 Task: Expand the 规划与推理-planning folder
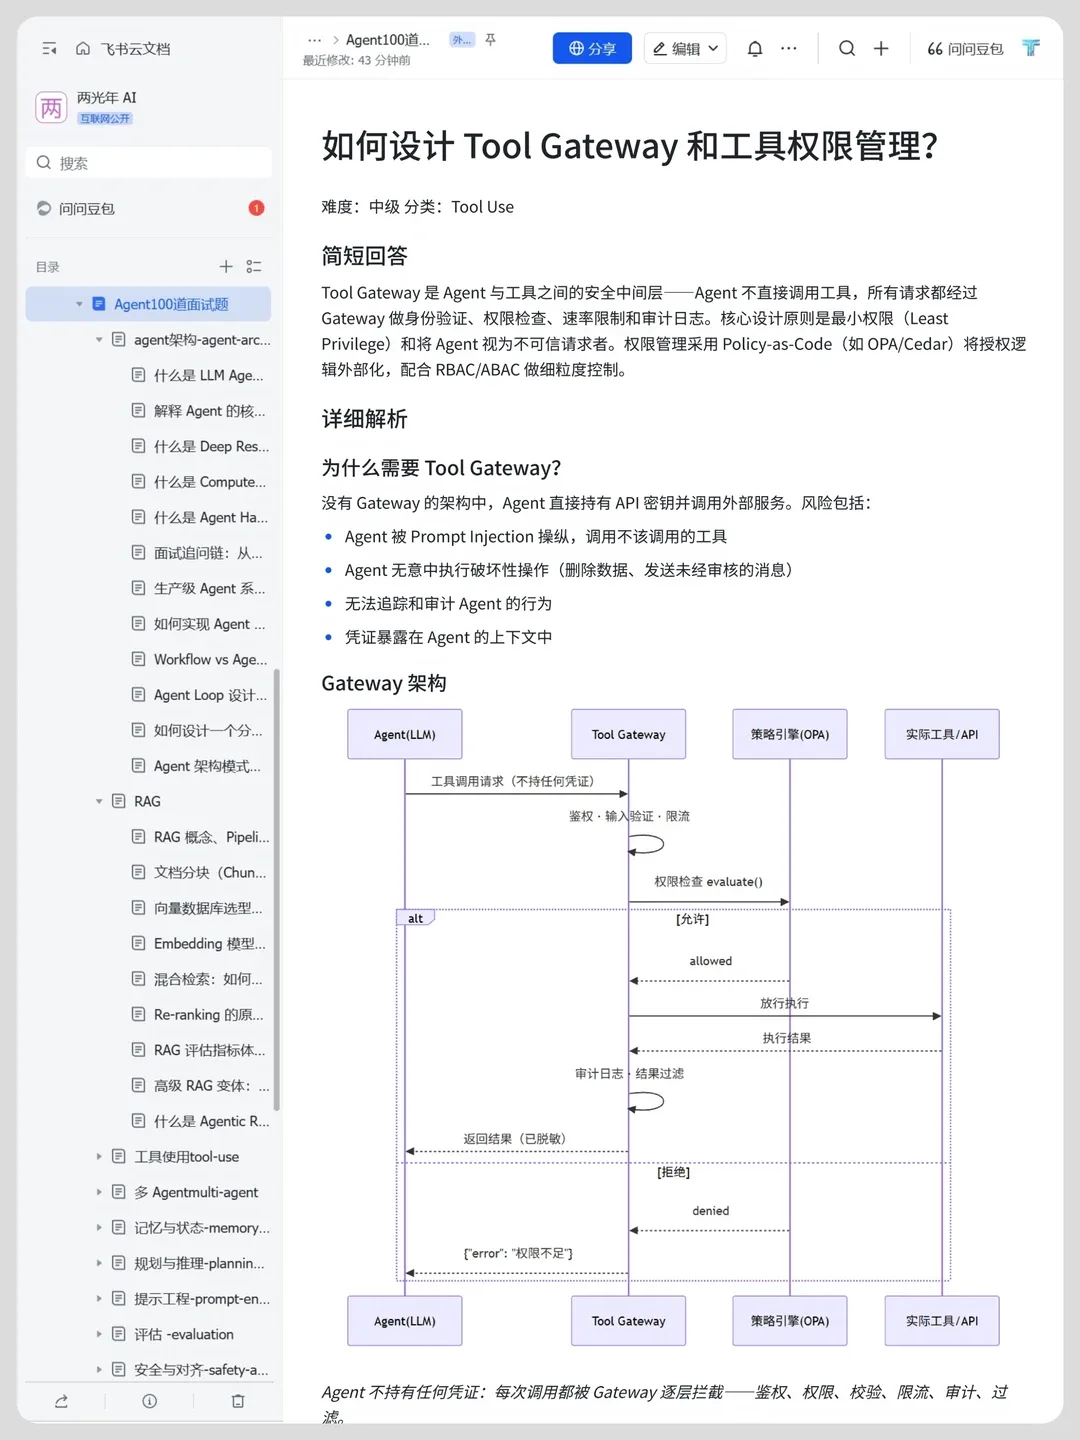click(x=99, y=1263)
